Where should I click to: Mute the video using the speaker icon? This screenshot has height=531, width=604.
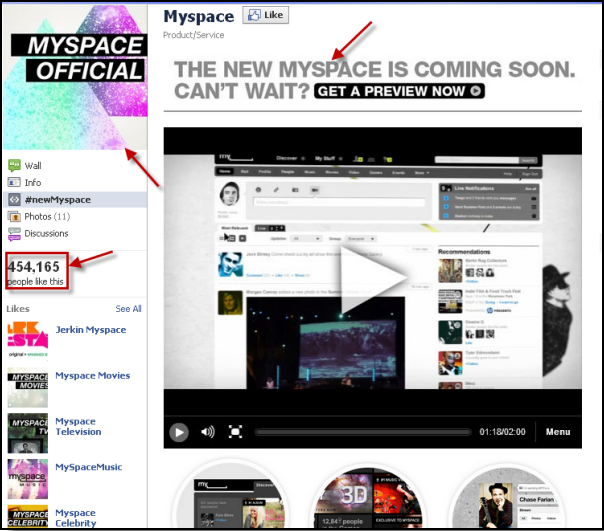point(208,432)
